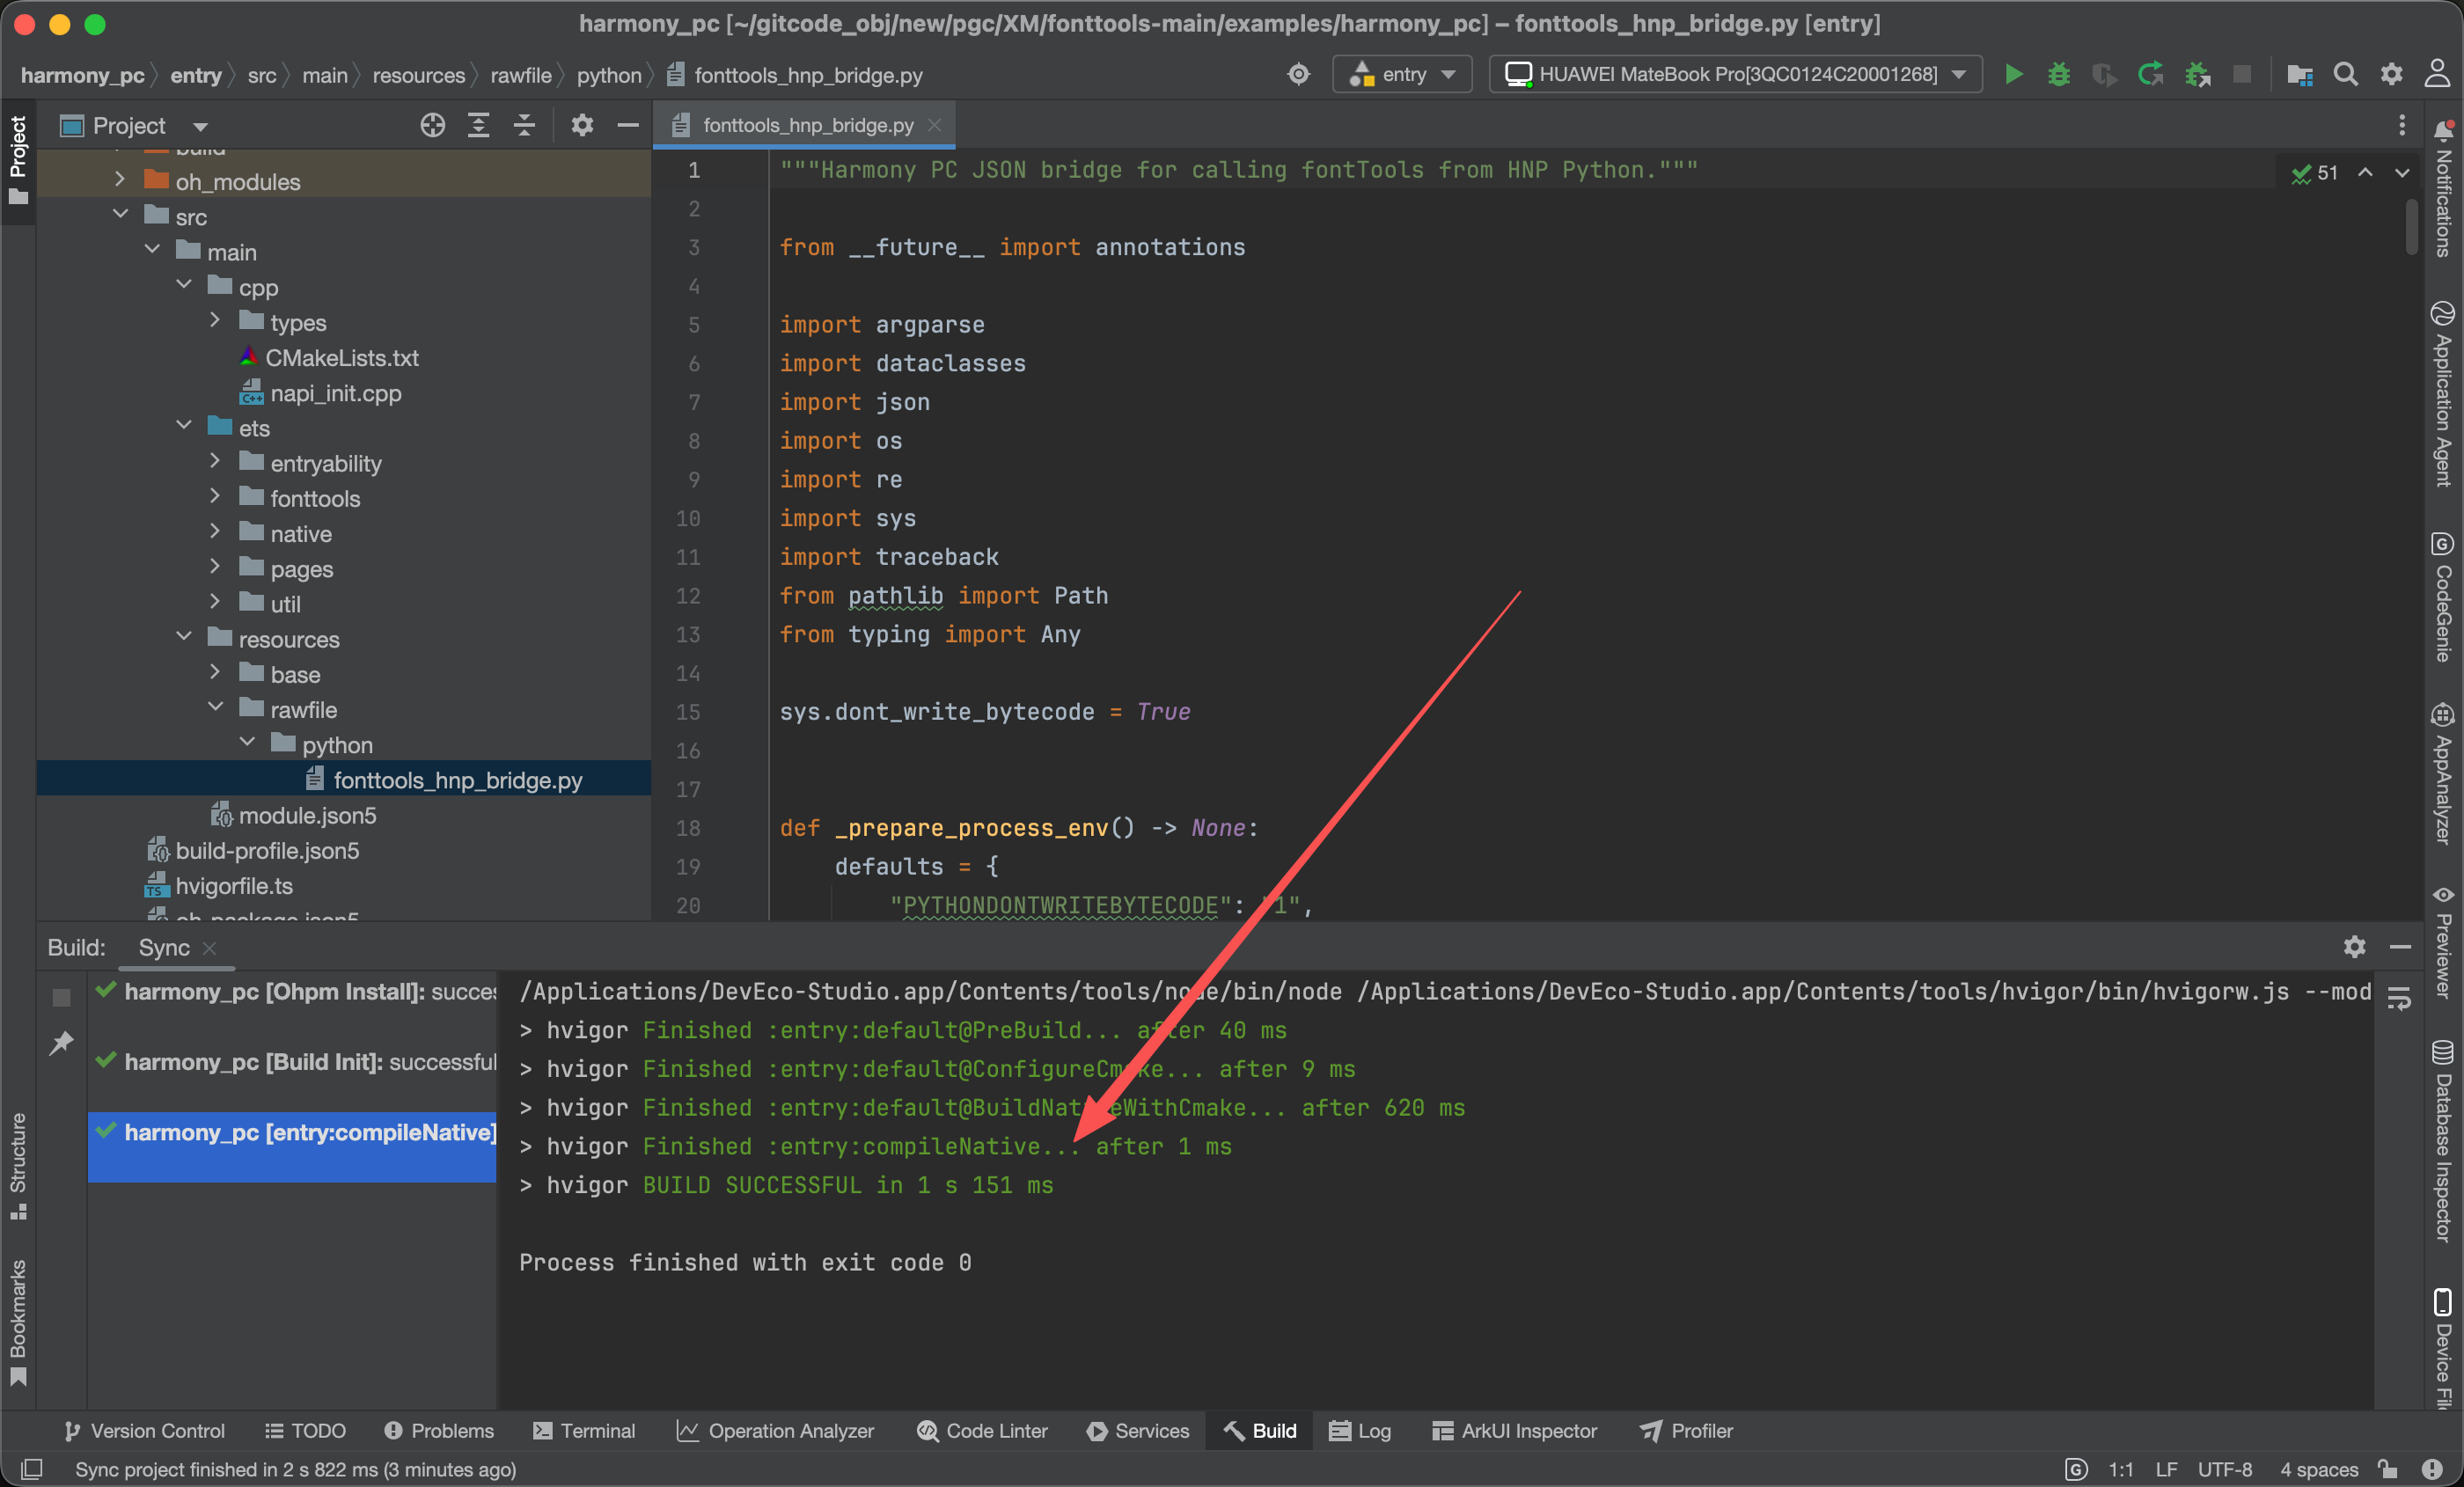Expand the types folder

215,320
